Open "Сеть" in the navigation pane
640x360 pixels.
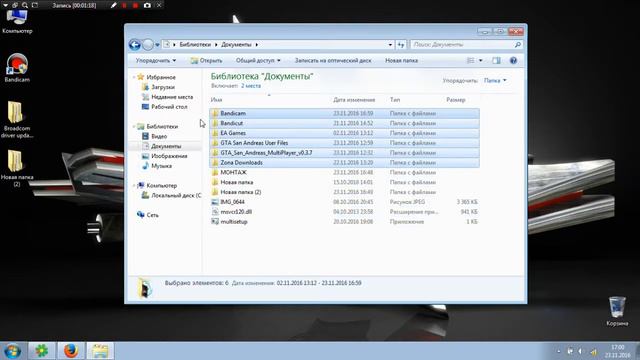click(x=152, y=215)
